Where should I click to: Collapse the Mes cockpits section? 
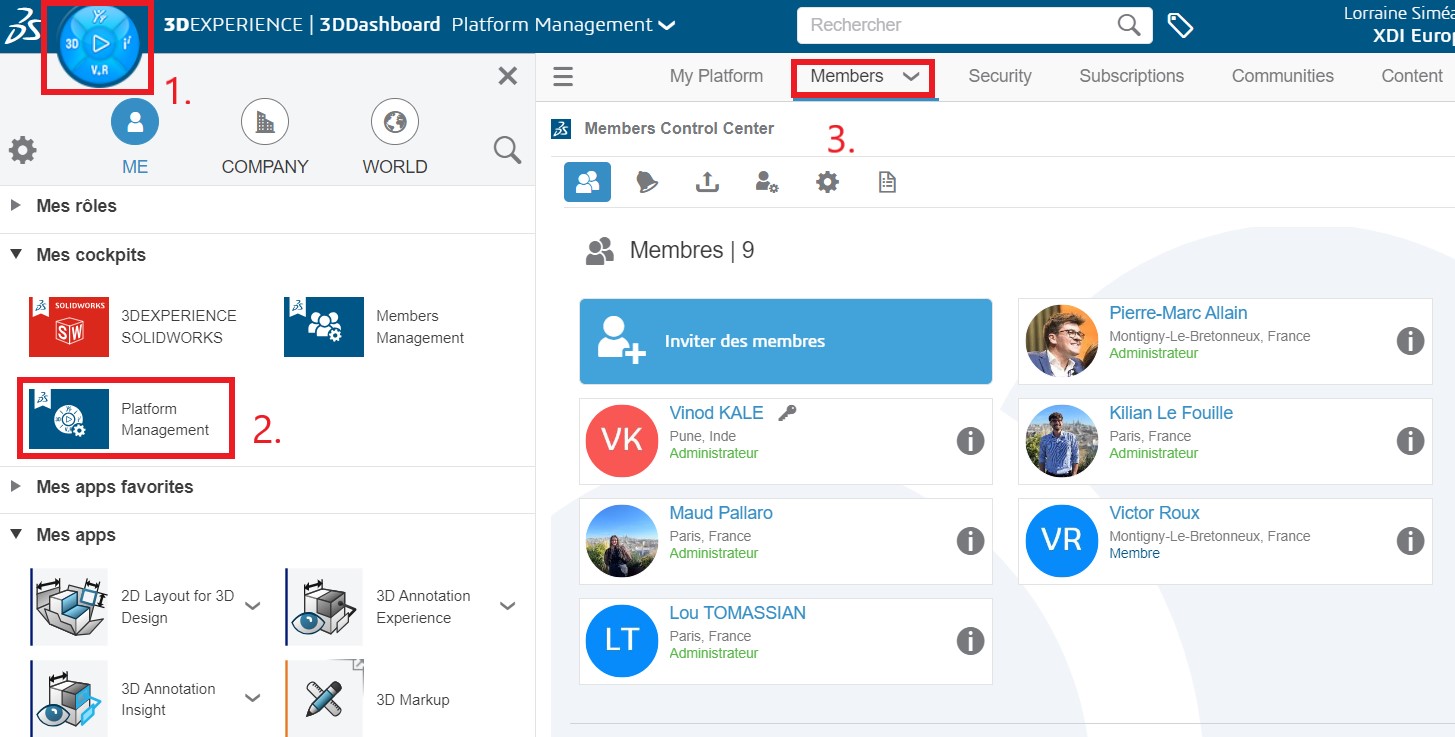pos(16,255)
